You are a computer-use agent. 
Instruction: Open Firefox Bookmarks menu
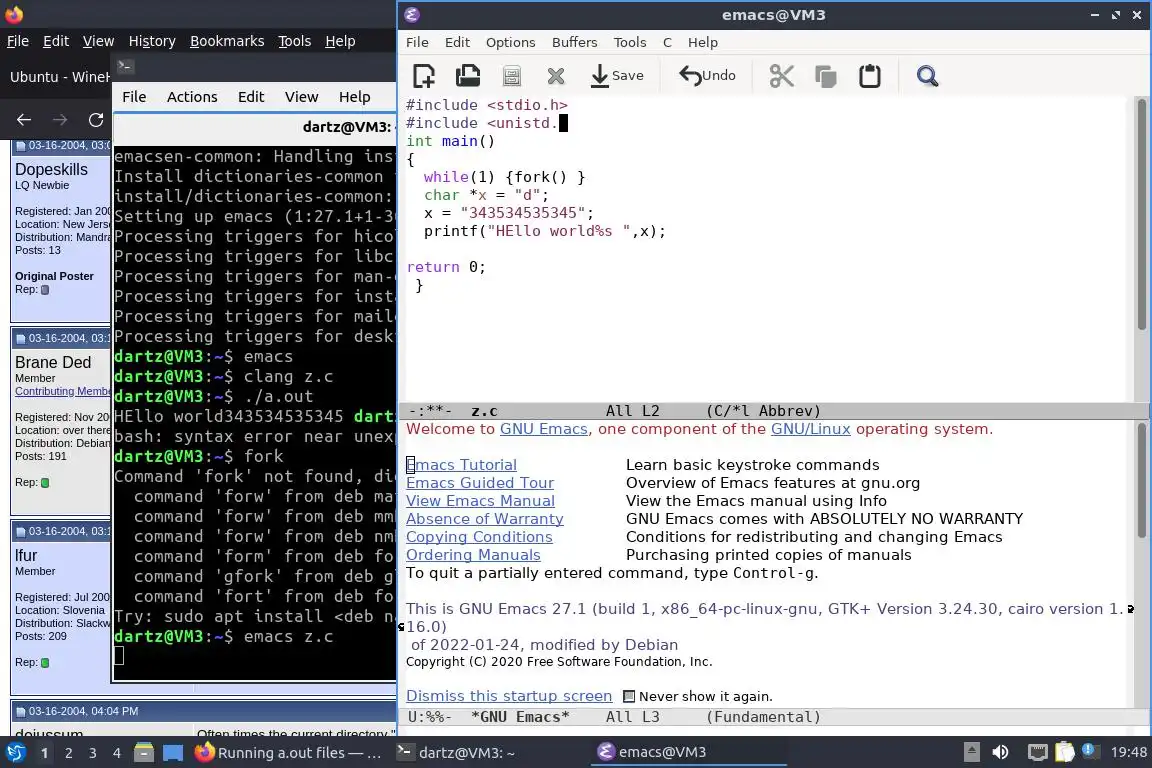(x=227, y=41)
